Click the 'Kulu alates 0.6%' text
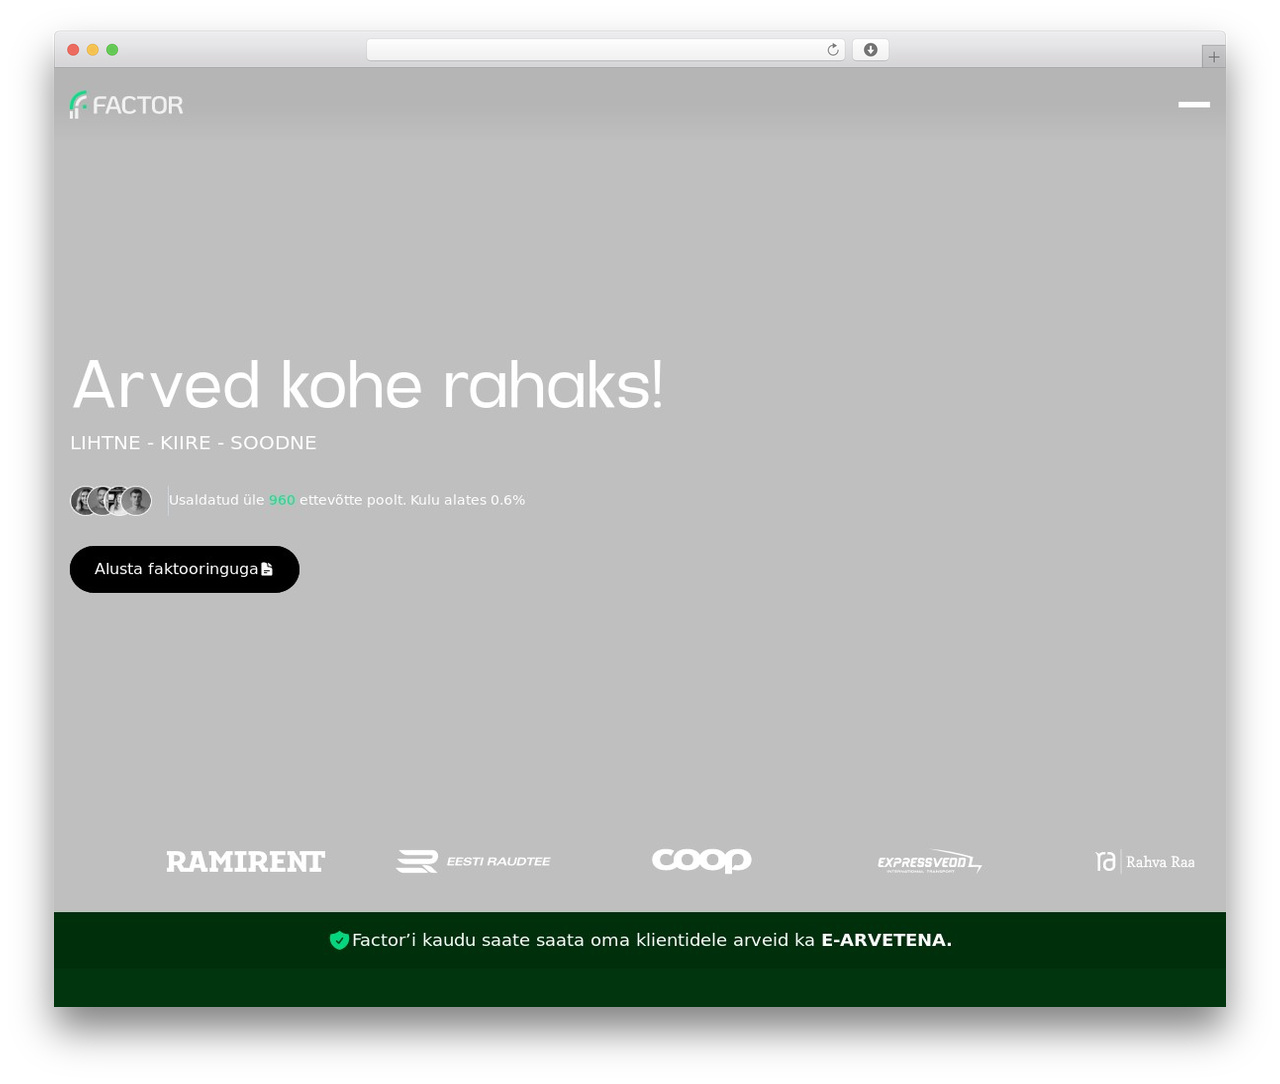The height and width of the screenshot is (1084, 1280). [468, 500]
